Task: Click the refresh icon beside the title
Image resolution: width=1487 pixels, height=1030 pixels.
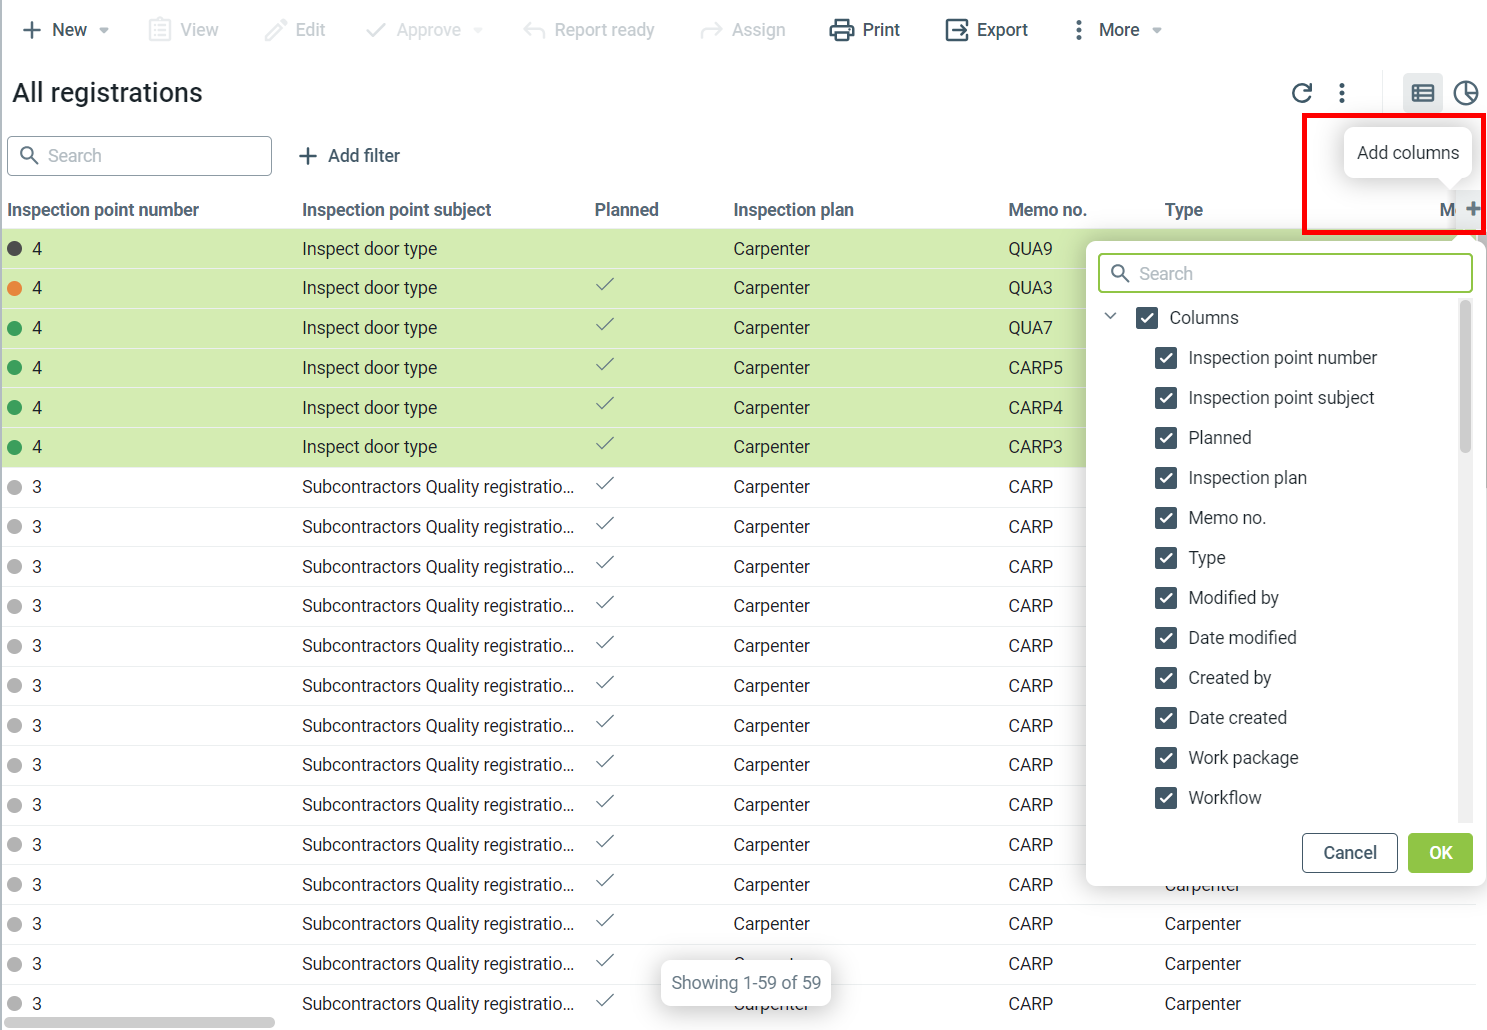Action: pos(1301,93)
